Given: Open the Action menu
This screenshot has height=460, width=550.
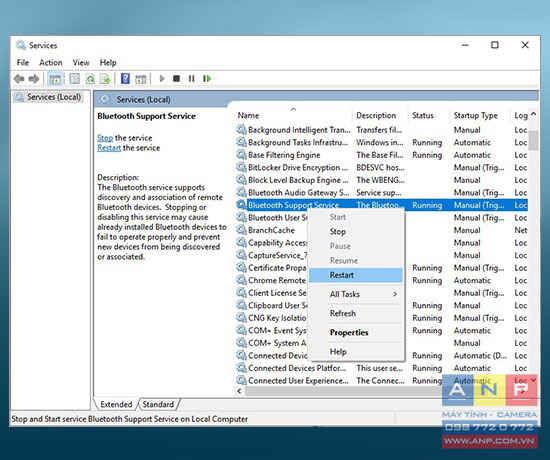Looking at the screenshot, I should 51,63.
